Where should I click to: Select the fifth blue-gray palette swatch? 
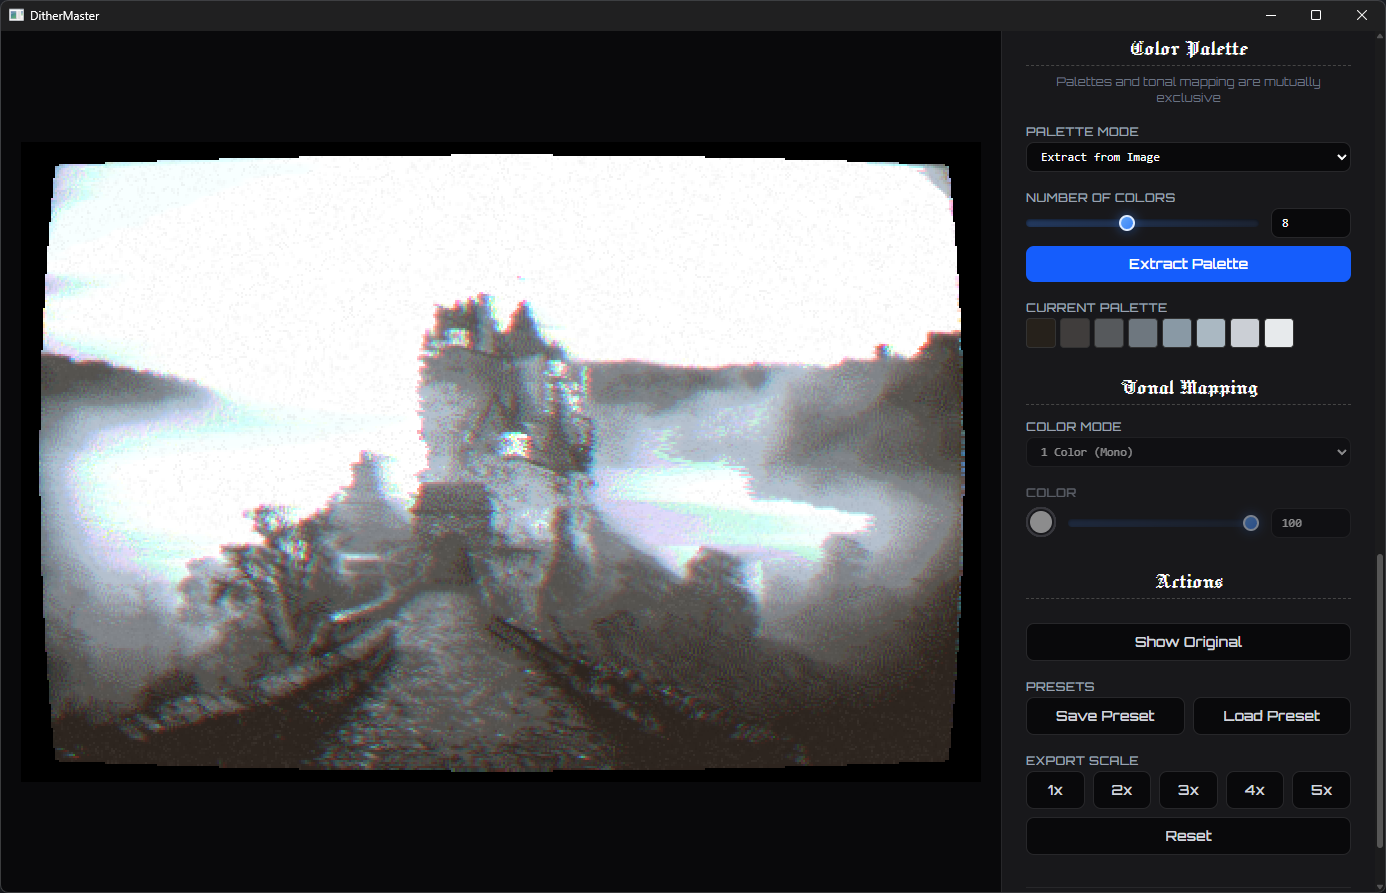point(1177,333)
